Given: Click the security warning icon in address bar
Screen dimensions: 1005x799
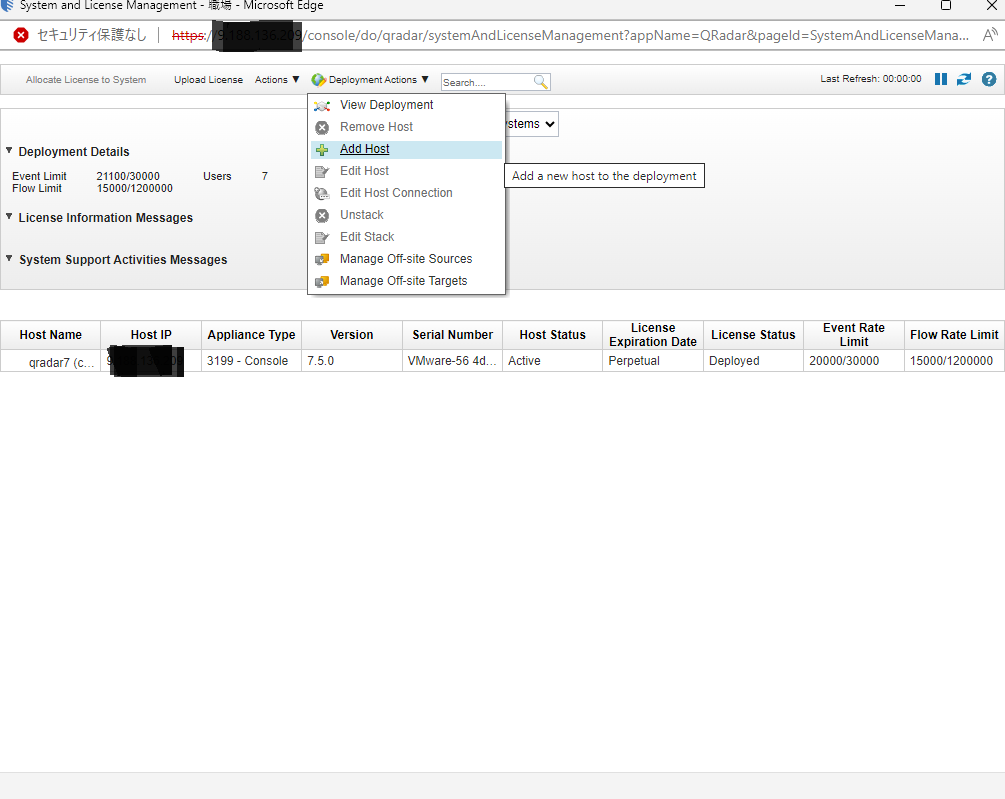Looking at the screenshot, I should tap(21, 35).
